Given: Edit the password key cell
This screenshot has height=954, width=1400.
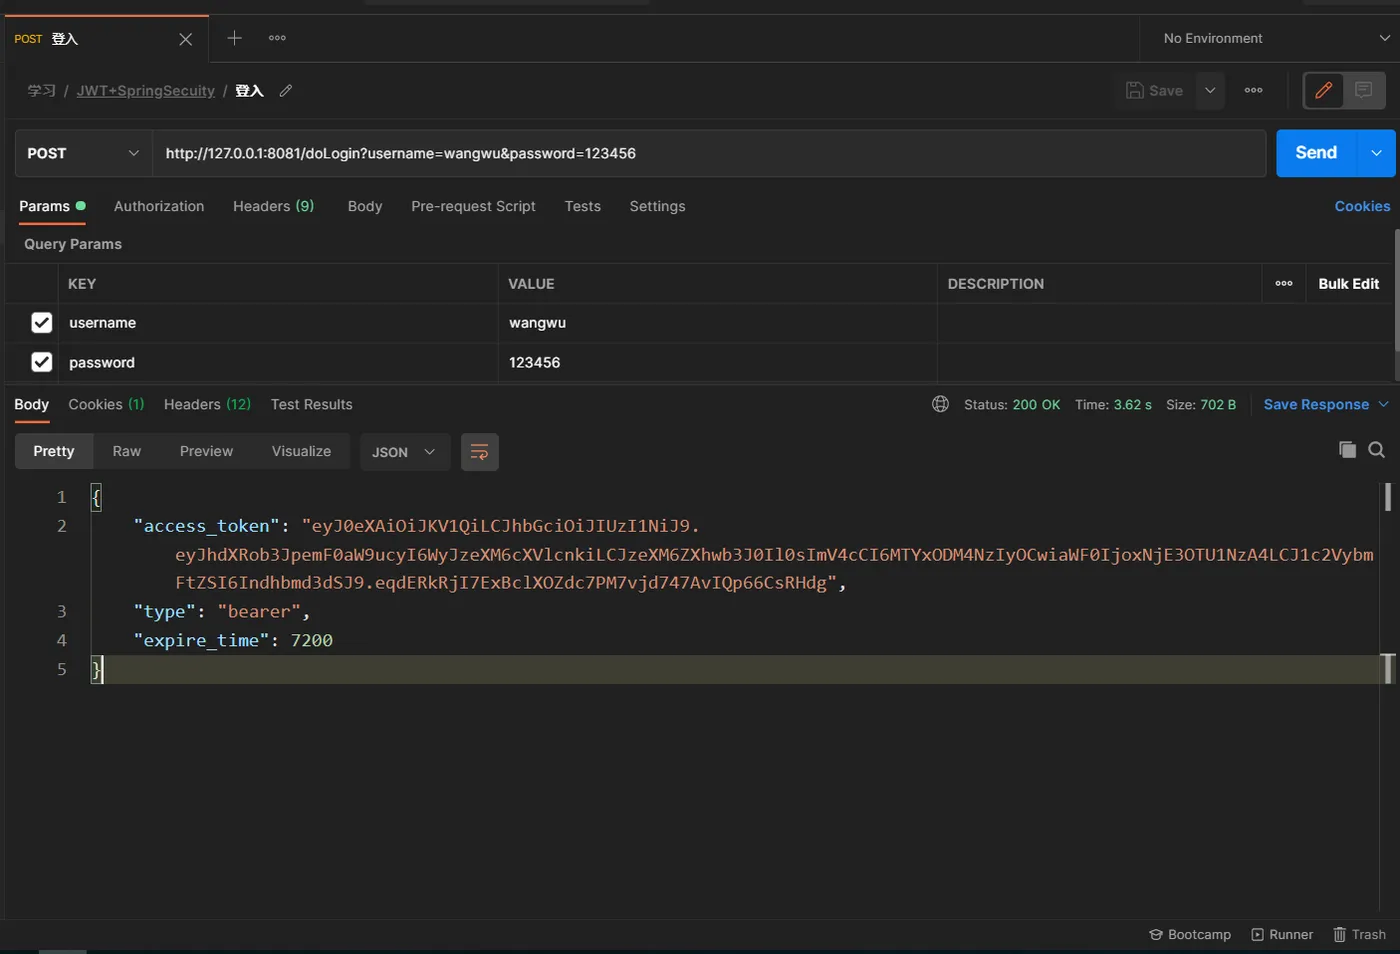Looking at the screenshot, I should 278,362.
